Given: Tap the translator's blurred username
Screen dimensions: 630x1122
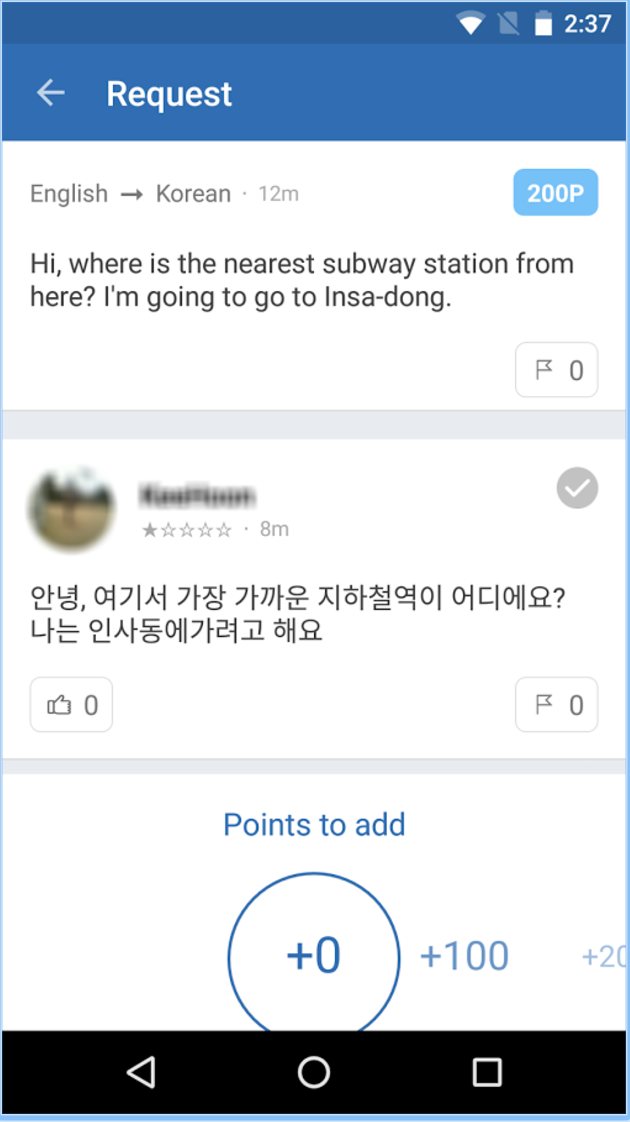Looking at the screenshot, I should (197, 495).
